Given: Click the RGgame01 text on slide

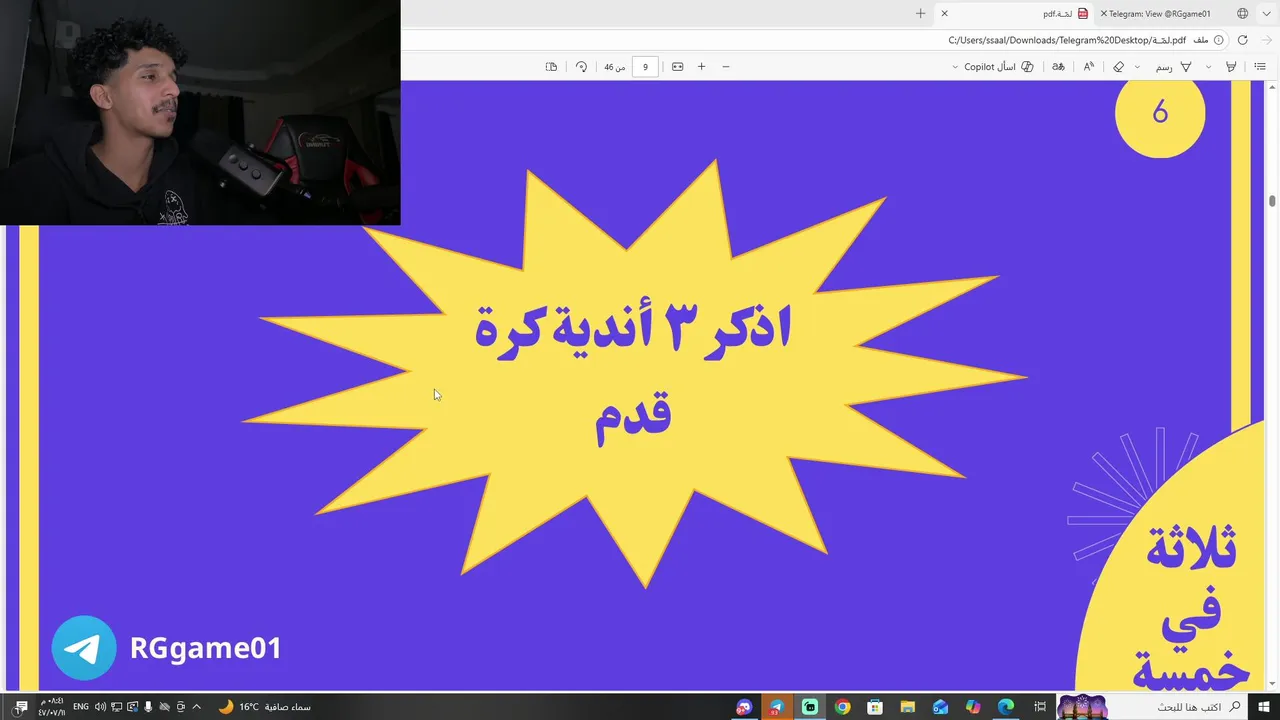Looking at the screenshot, I should 206,648.
